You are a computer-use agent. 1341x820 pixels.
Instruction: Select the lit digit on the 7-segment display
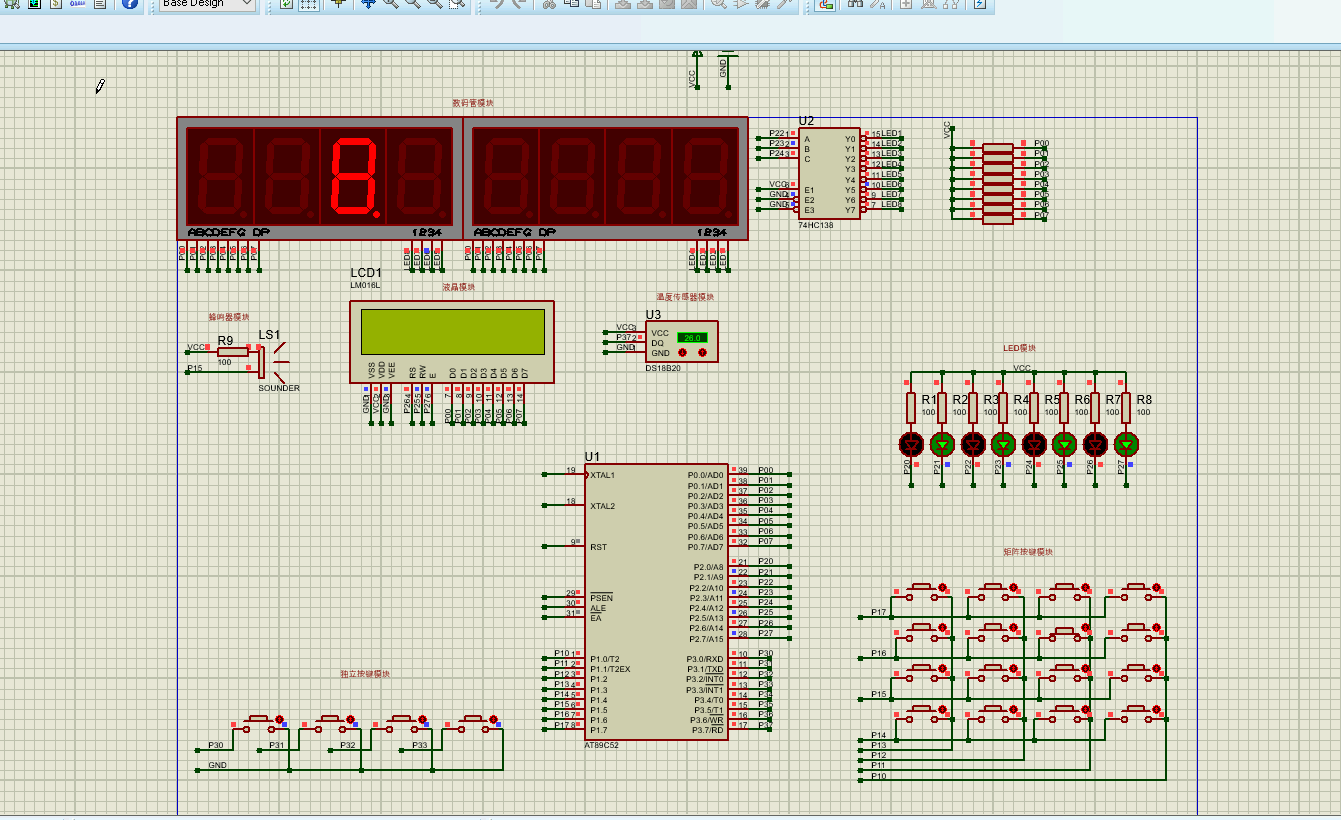pos(354,176)
